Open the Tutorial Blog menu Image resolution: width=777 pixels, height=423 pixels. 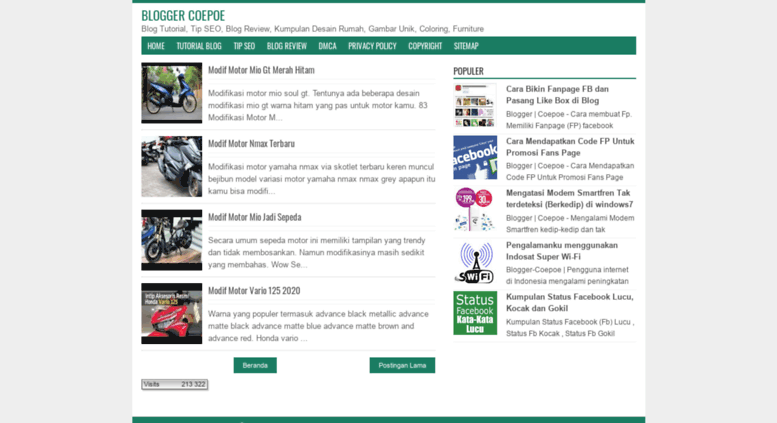(x=199, y=46)
